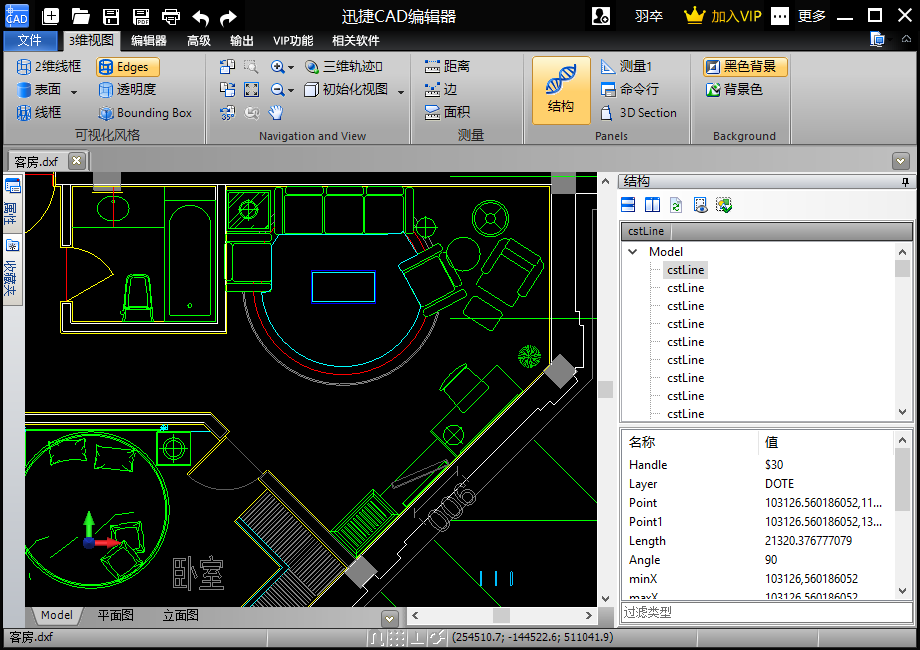
Task: Open the zoom in dropdown arrow
Action: point(290,67)
